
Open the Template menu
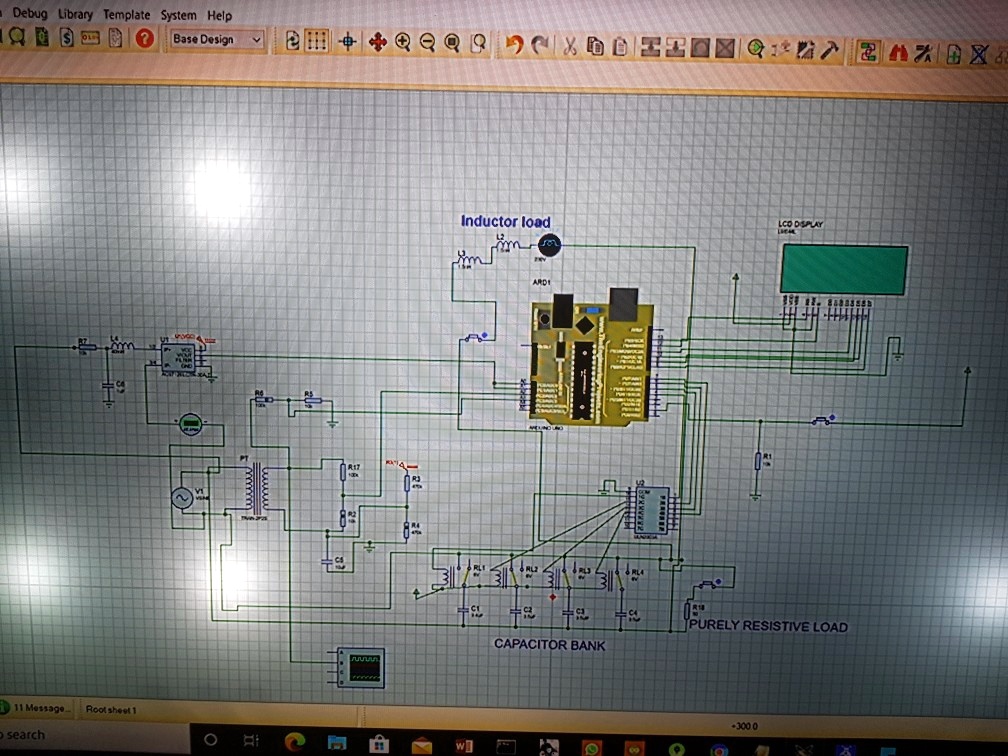pyautogui.click(x=127, y=15)
